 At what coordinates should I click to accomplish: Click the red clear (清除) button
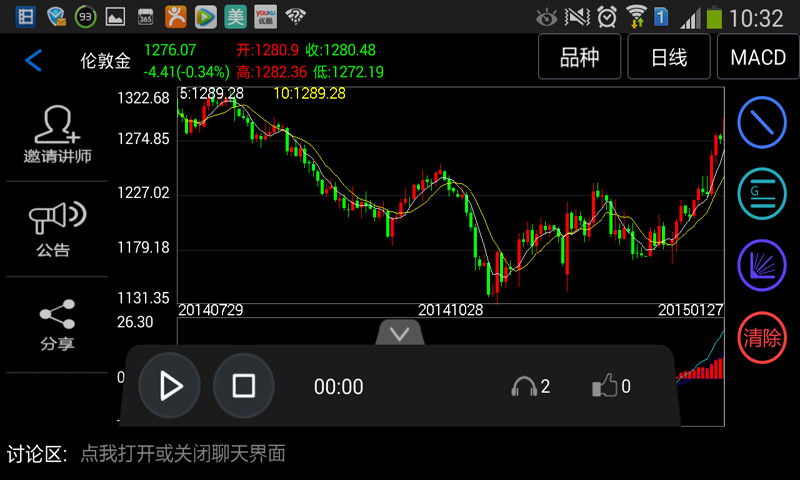pyautogui.click(x=763, y=338)
